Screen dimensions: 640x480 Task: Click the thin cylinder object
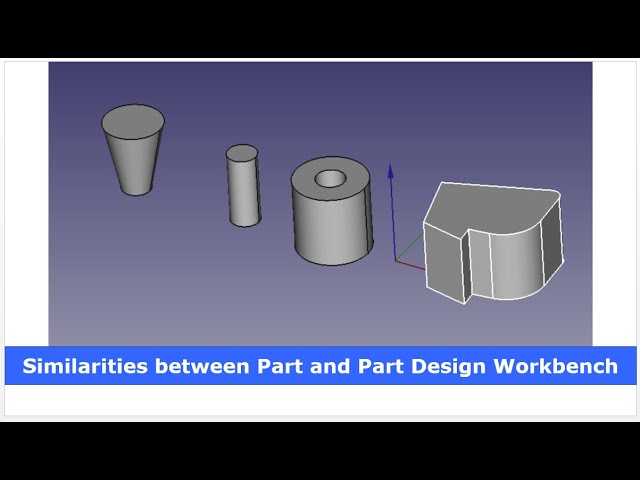click(243, 195)
